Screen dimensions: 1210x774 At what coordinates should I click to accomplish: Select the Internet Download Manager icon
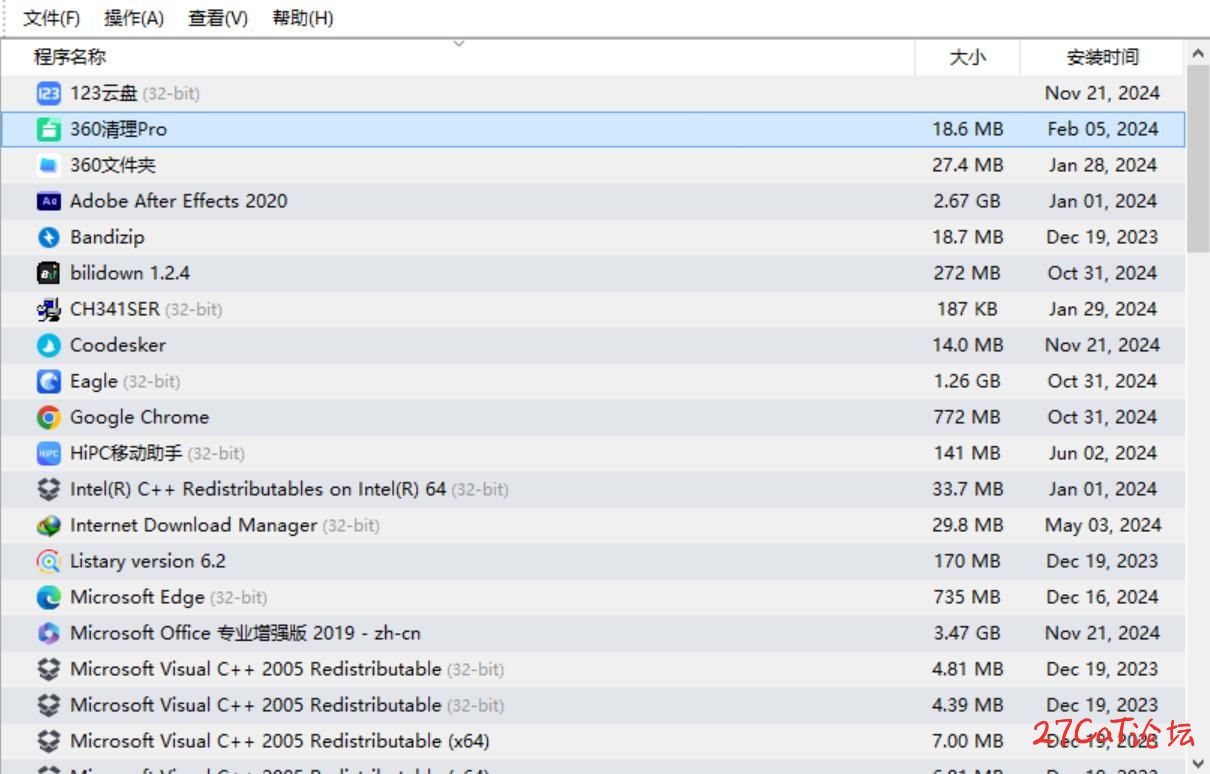click(x=48, y=525)
